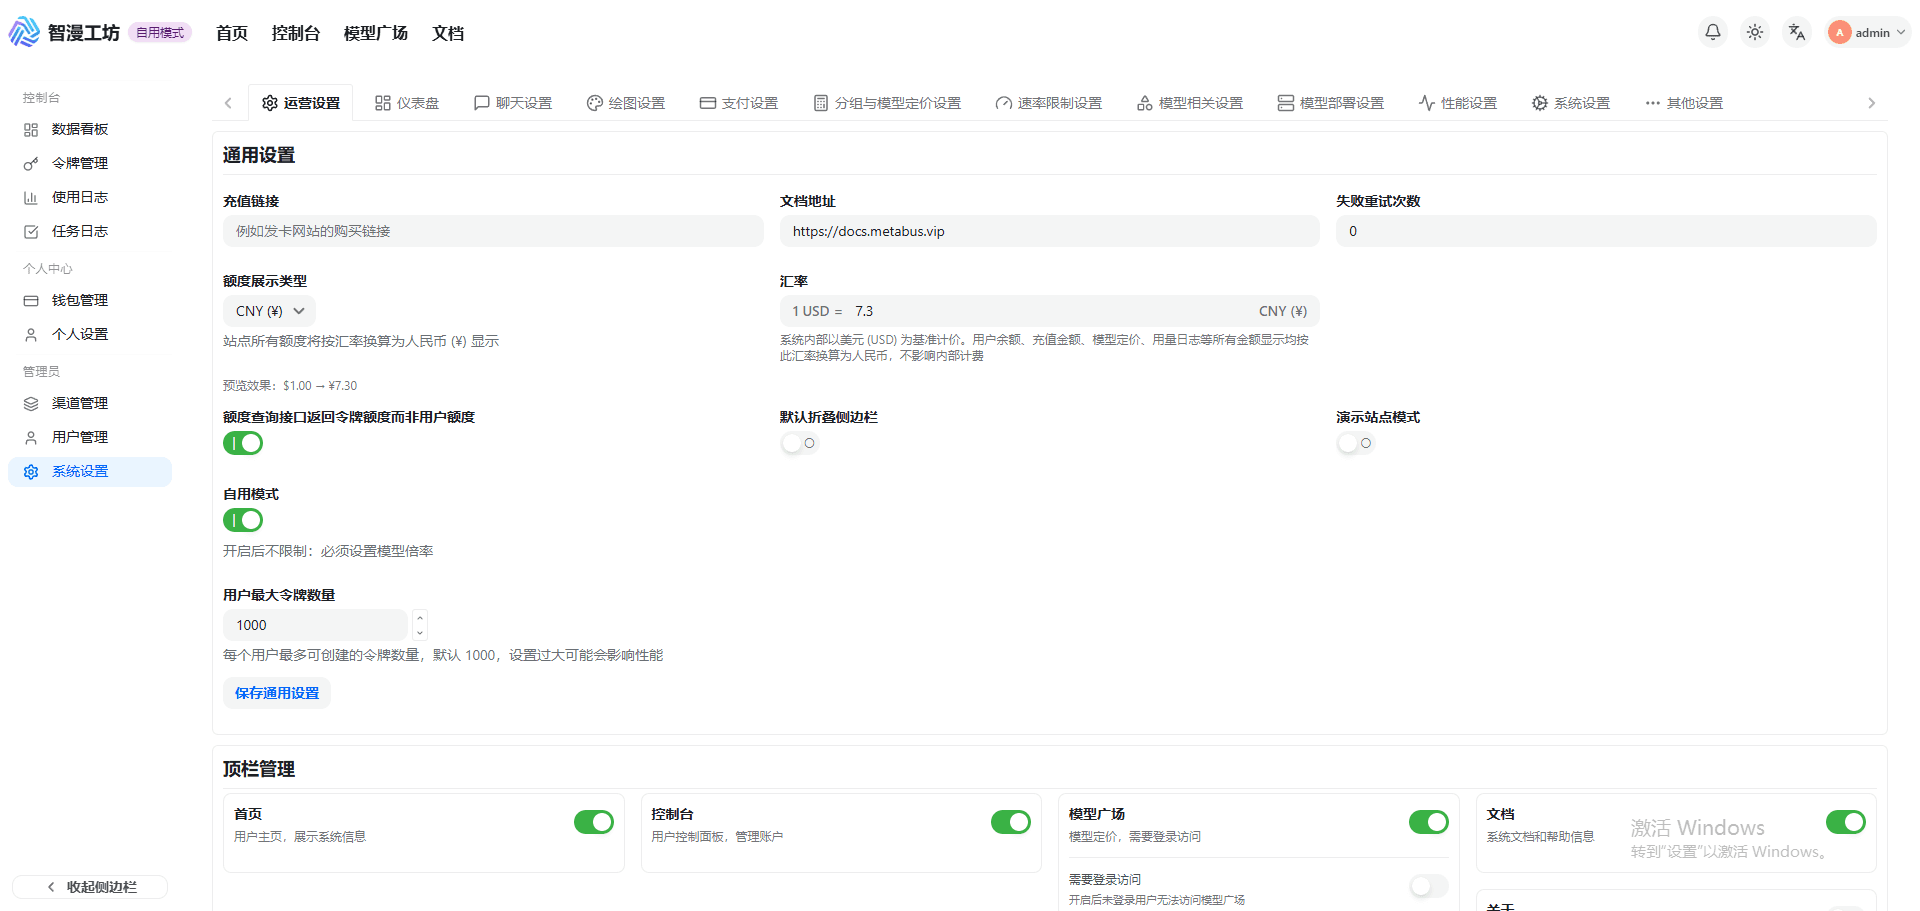The height and width of the screenshot is (911, 1920).
Task: Click the 模型相关设置 tab shapes icon
Action: point(1145,103)
